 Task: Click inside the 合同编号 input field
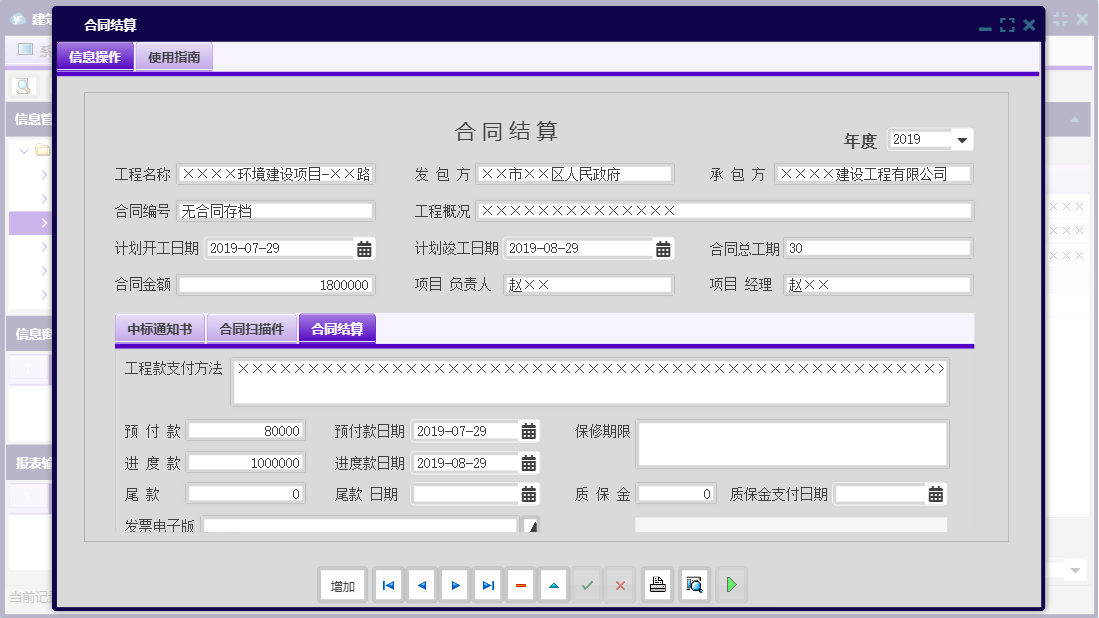[x=276, y=210]
